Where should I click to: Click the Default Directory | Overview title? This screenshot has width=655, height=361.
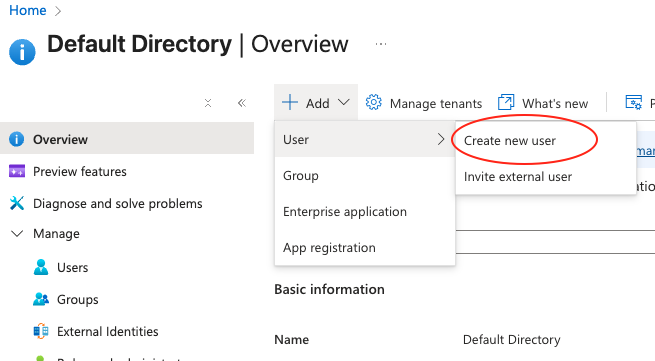tap(198, 44)
